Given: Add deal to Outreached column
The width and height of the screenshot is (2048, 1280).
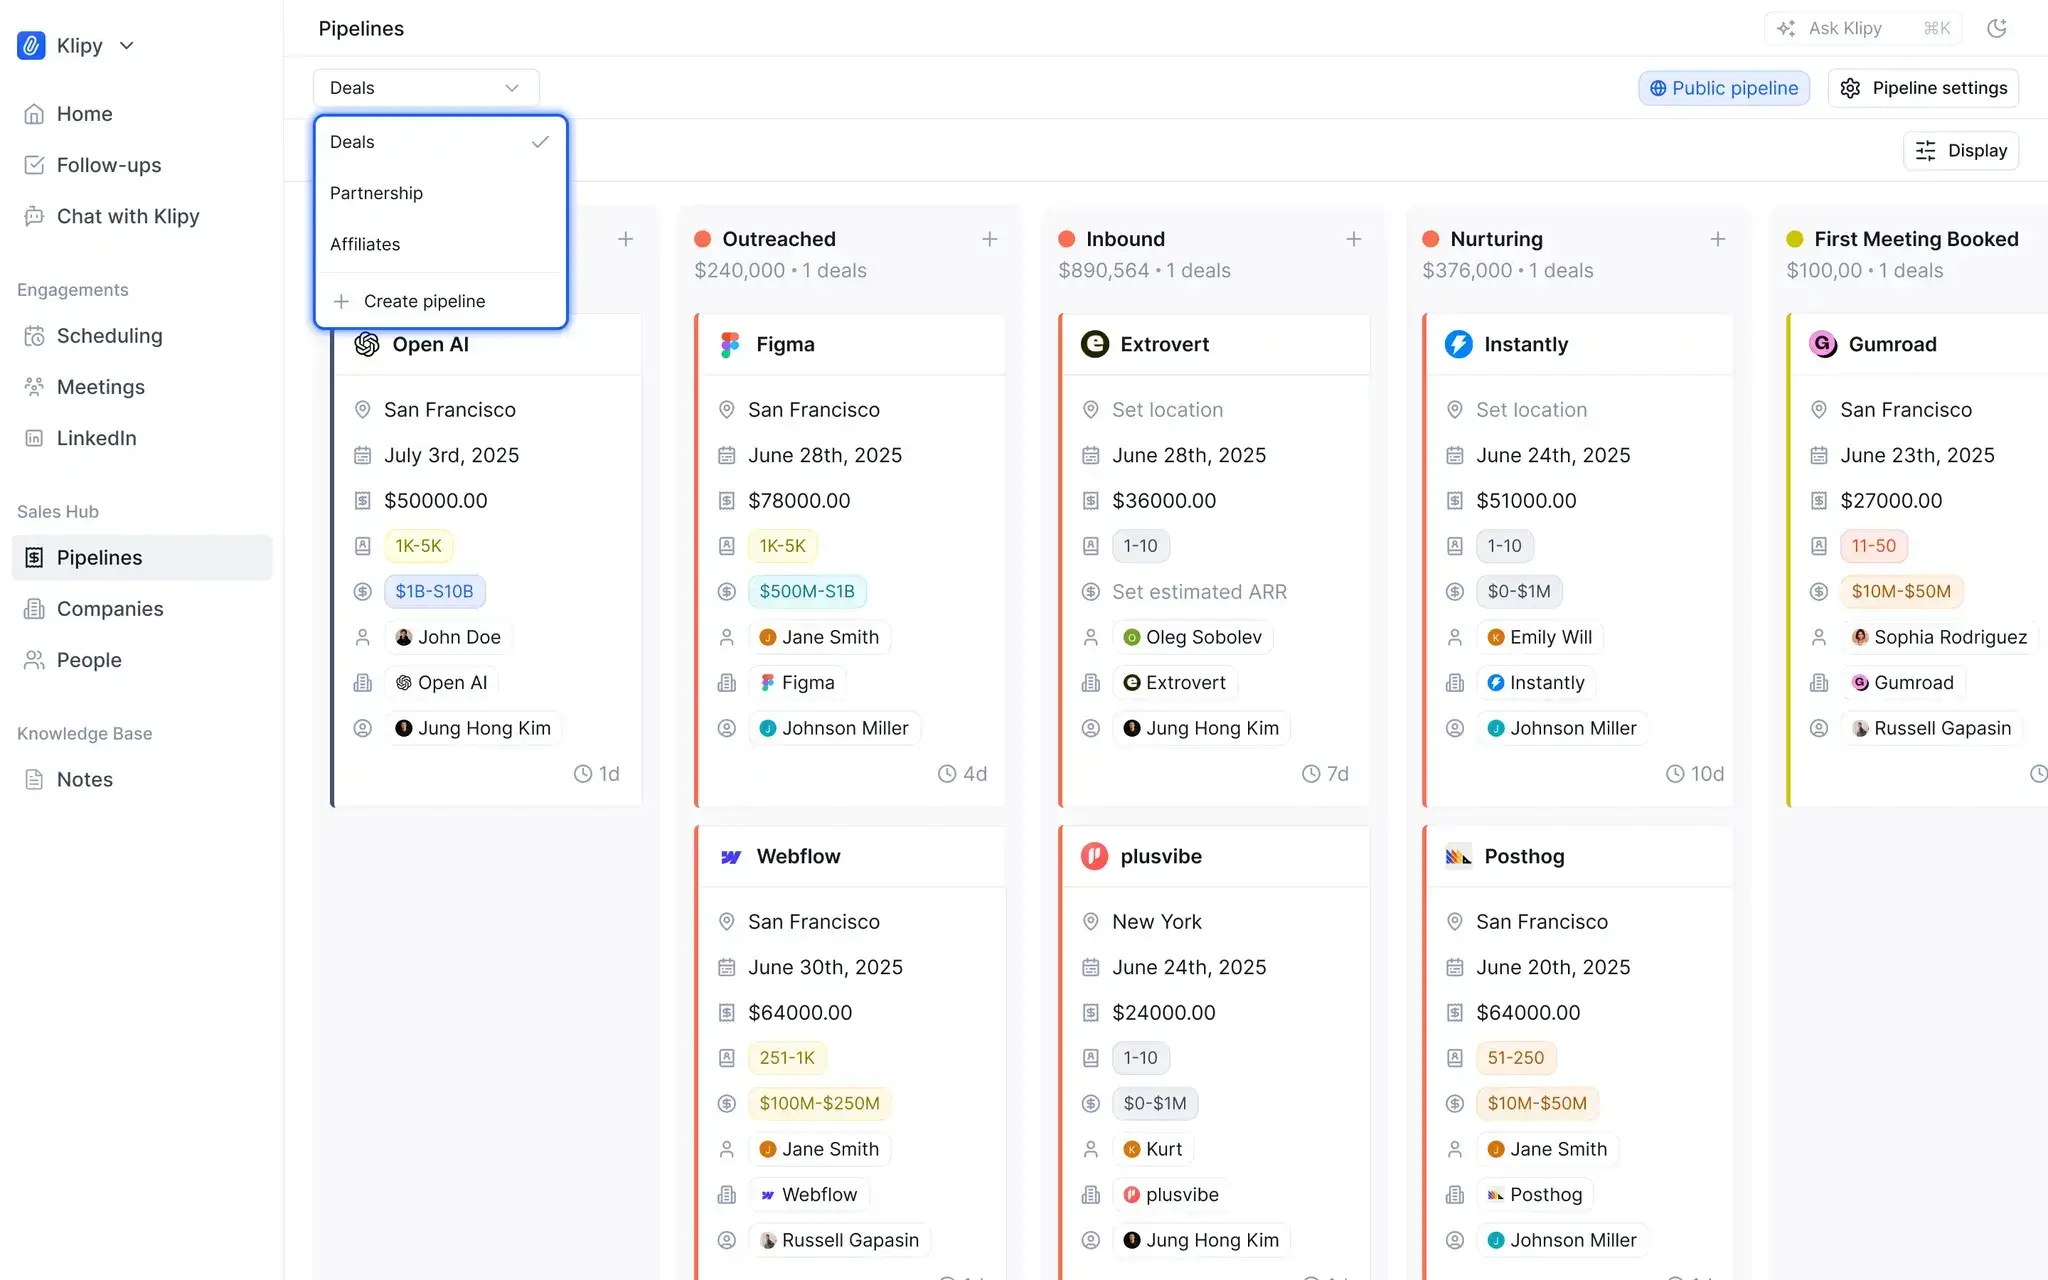Looking at the screenshot, I should pyautogui.click(x=989, y=239).
